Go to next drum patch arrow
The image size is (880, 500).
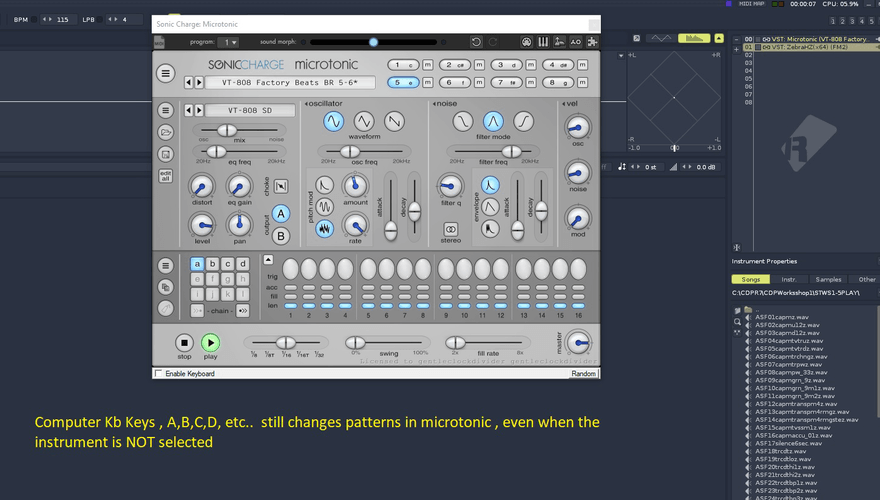[199, 111]
